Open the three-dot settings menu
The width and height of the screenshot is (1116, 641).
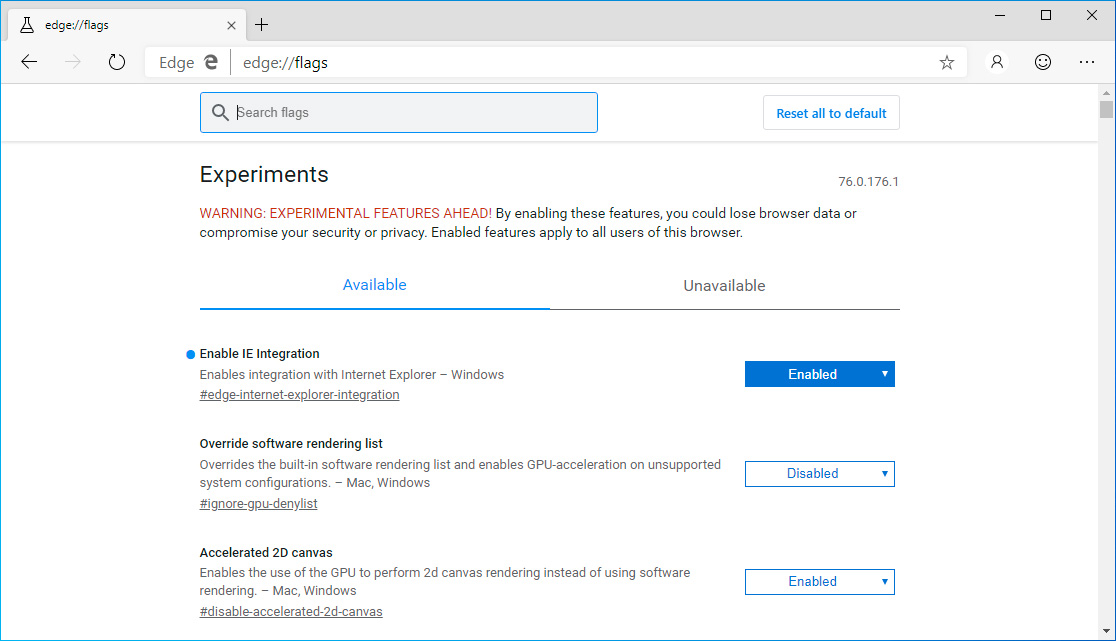[1089, 62]
